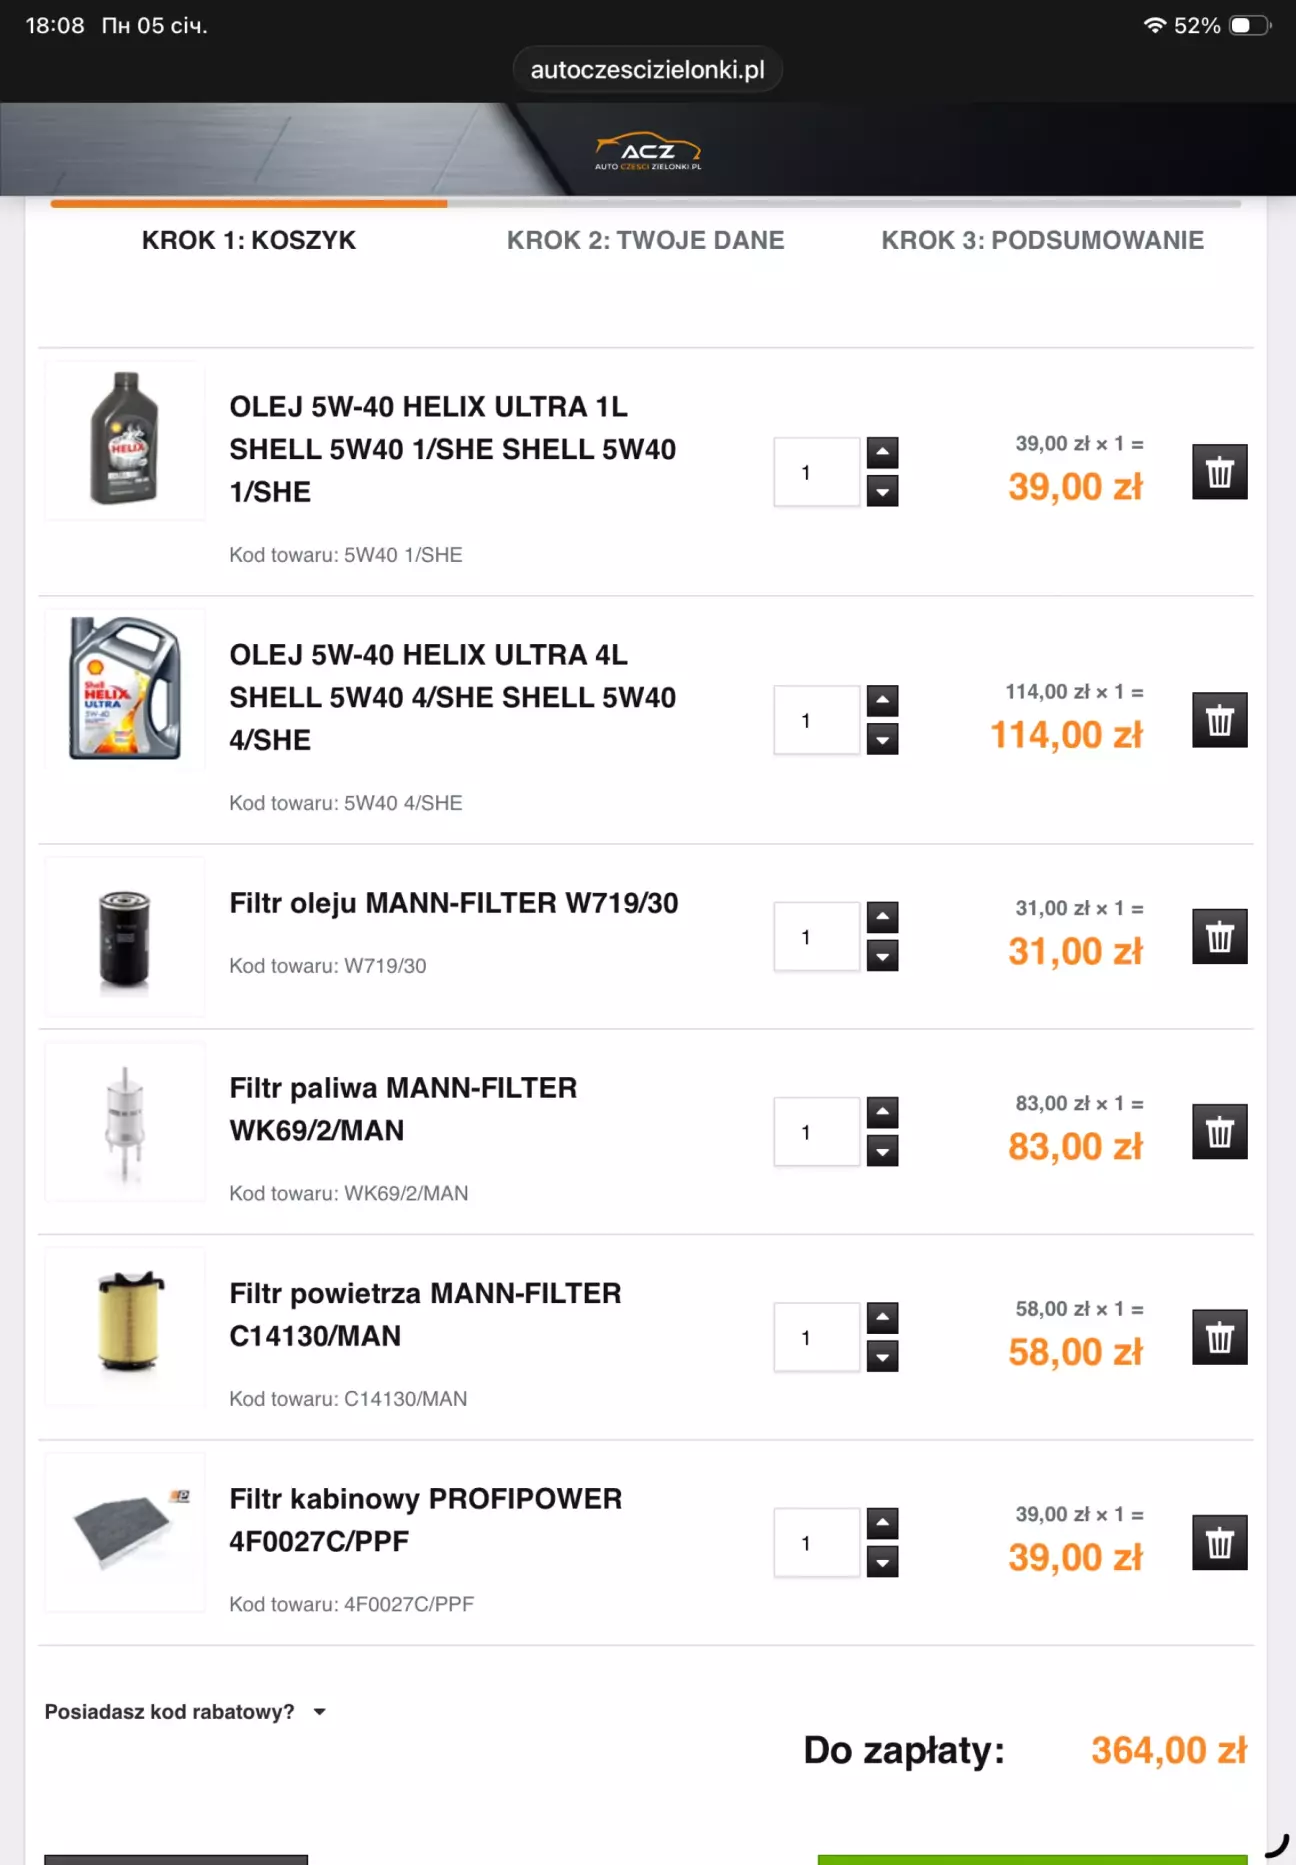Delete OLEJ 5W-40 HELIX ULTRA 1L from cart

coord(1219,472)
